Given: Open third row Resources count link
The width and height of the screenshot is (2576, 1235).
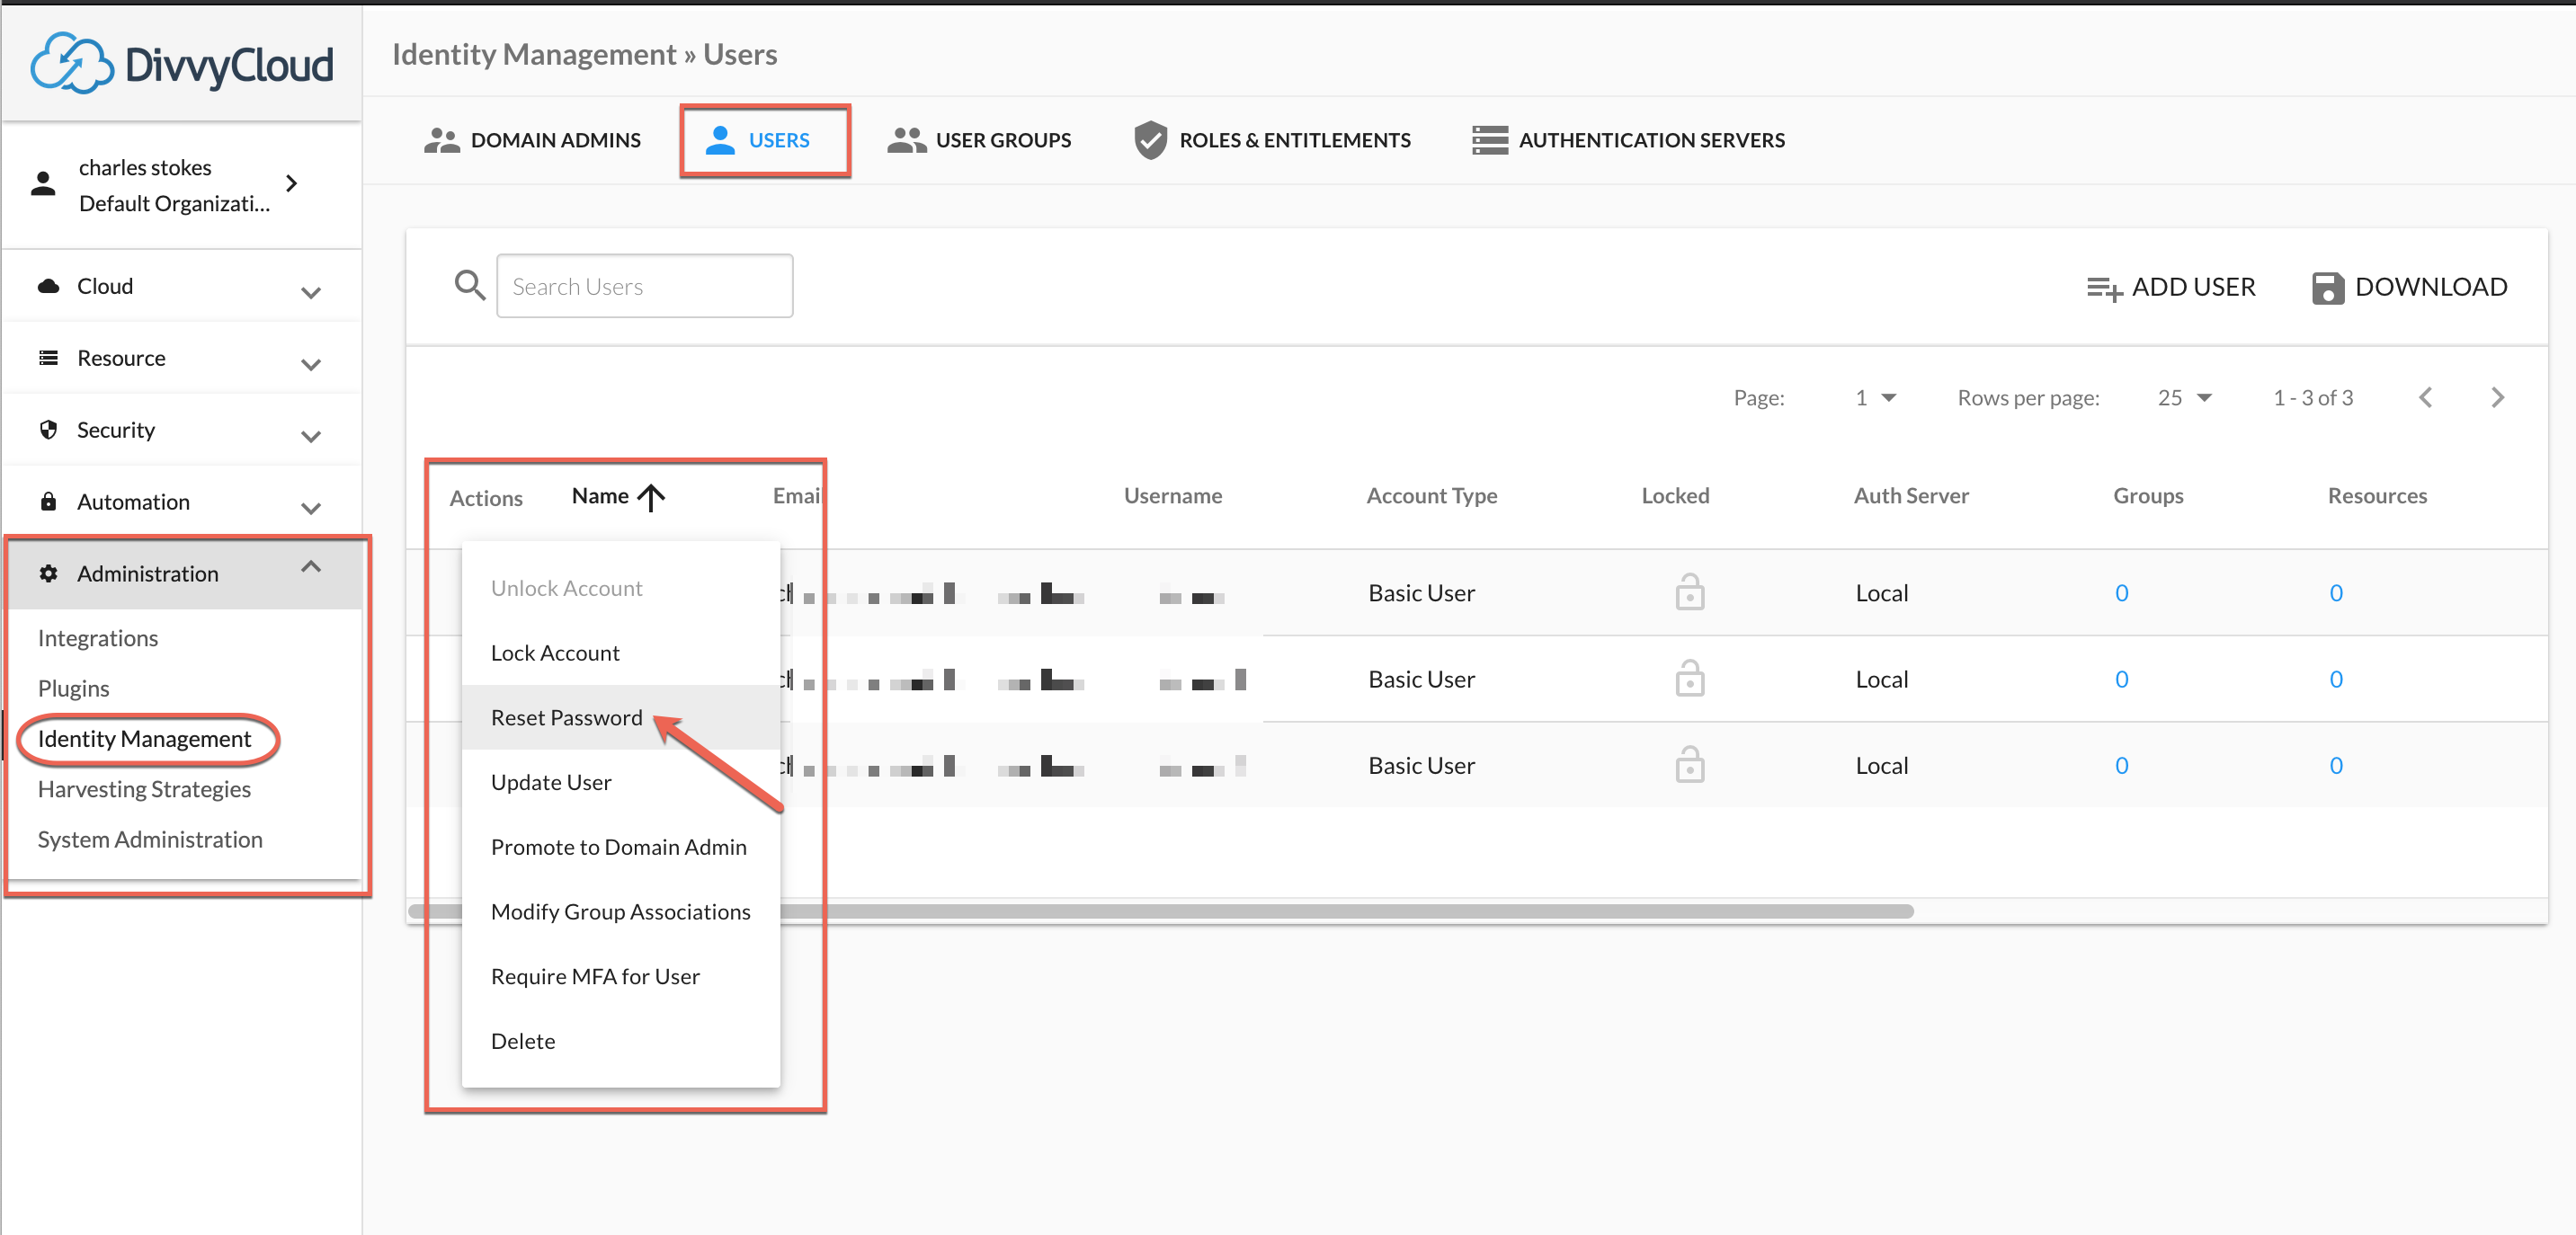Looking at the screenshot, I should click(2336, 765).
